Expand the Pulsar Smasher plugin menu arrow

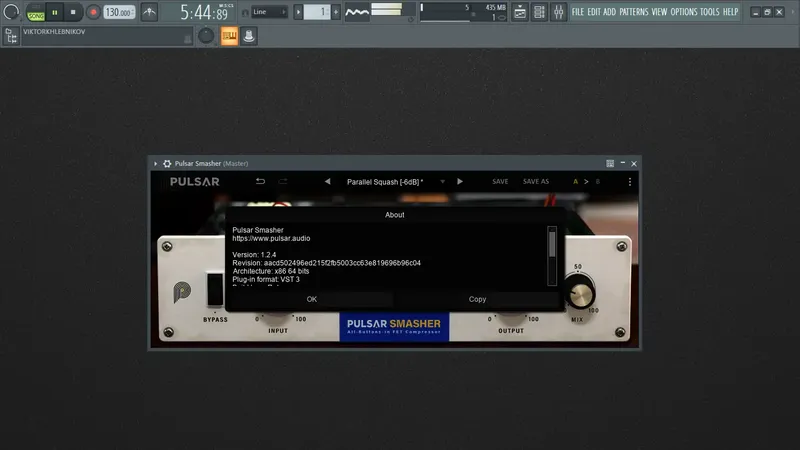156,163
